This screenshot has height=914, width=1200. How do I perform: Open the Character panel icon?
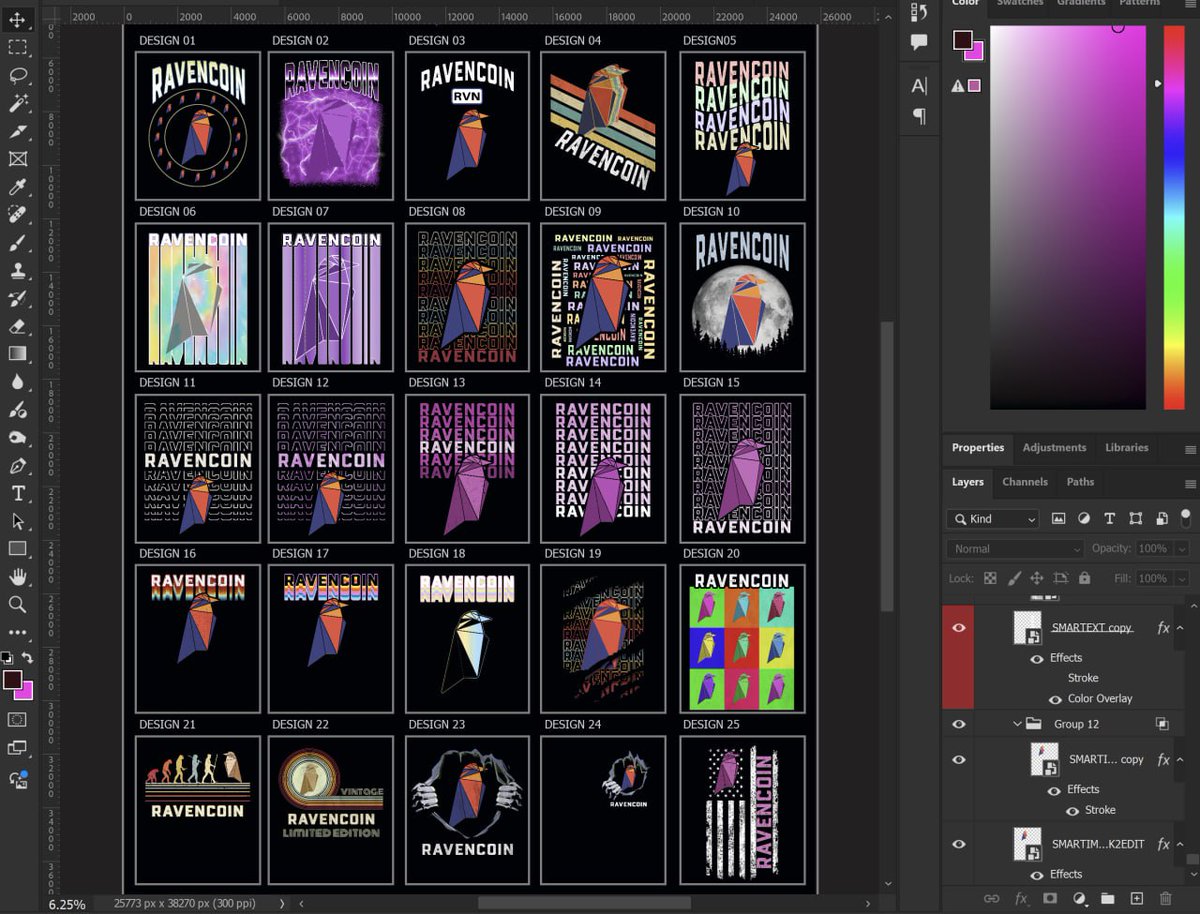point(920,86)
